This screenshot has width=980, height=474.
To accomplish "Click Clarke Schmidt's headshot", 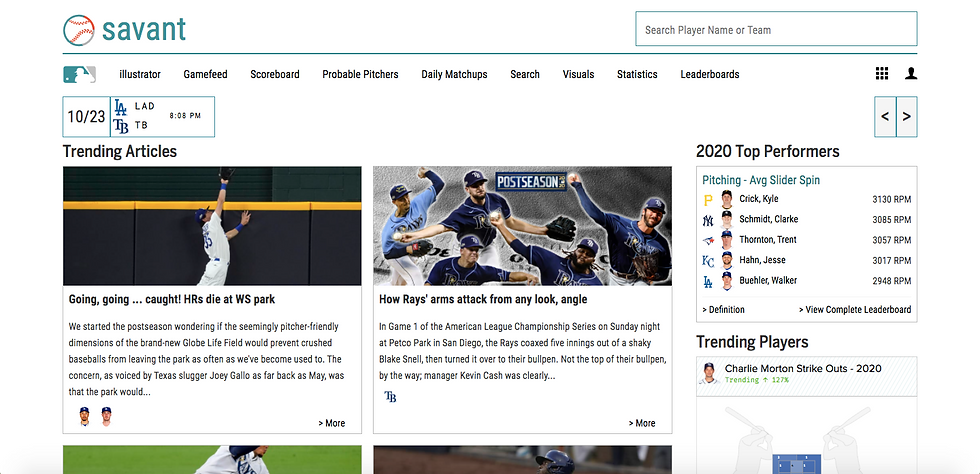I will (x=726, y=219).
